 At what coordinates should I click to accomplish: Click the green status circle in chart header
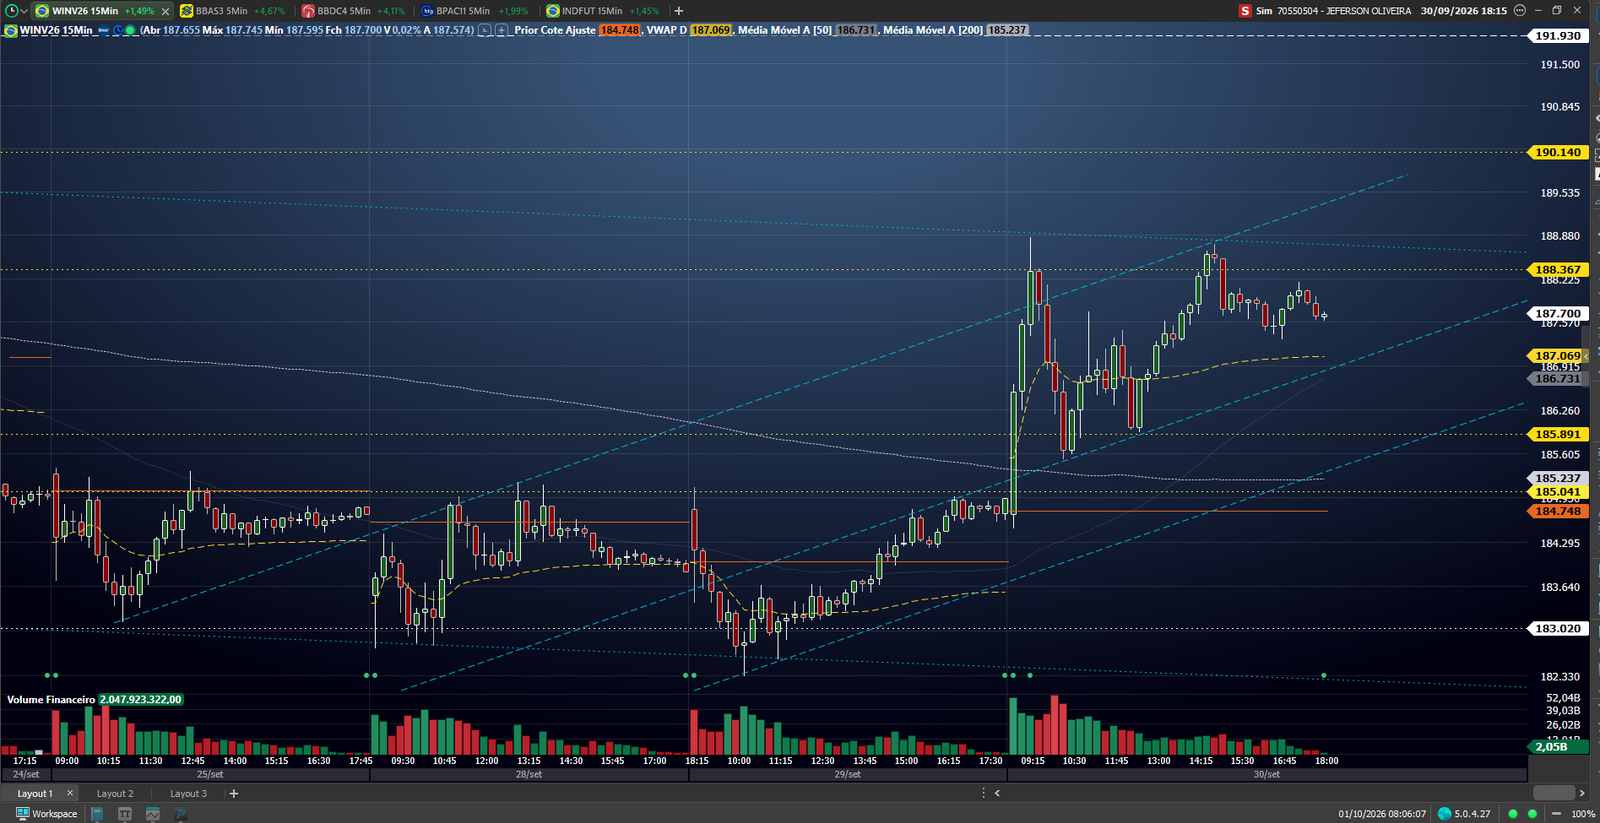tap(130, 30)
